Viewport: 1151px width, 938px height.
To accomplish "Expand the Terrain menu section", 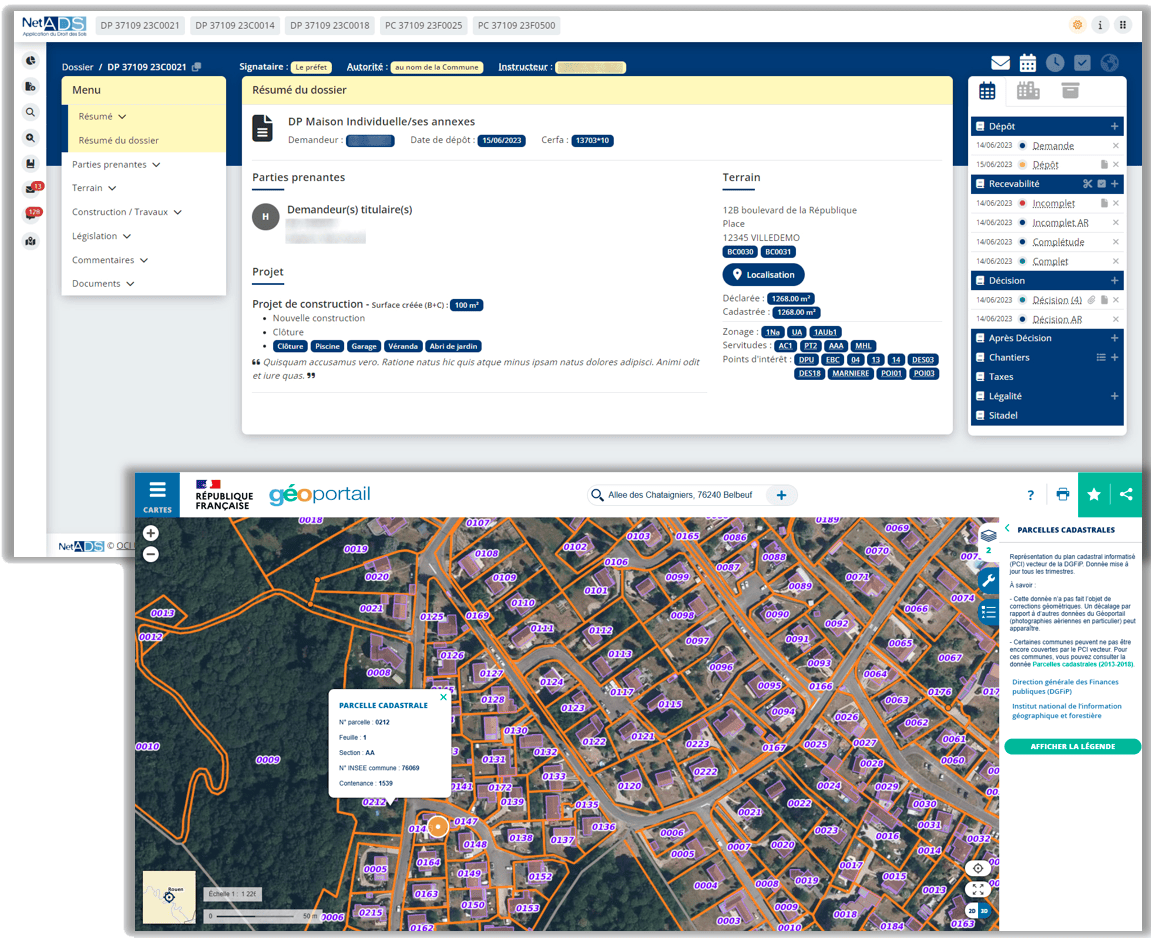I will point(94,188).
